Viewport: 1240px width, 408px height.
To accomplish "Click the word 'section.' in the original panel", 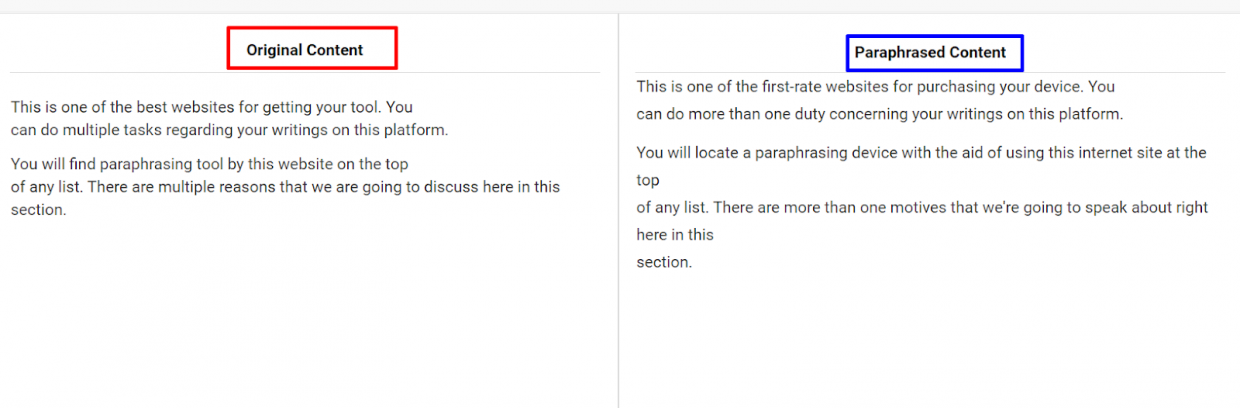I will (x=38, y=210).
